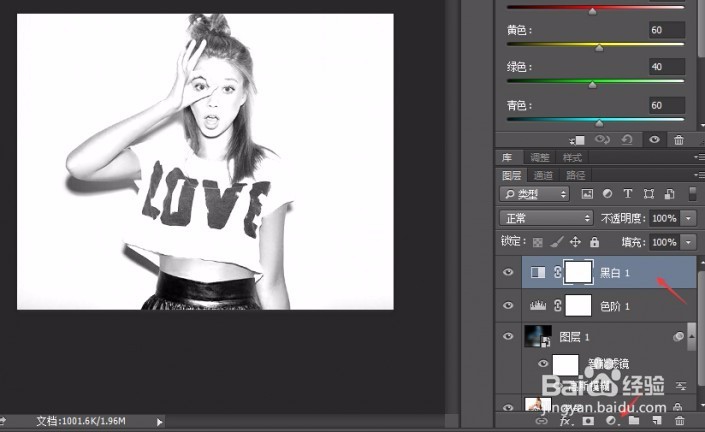Screen dimensions: 705x432
Task: Click chain link on 黑白 1 layer
Action: click(558, 272)
